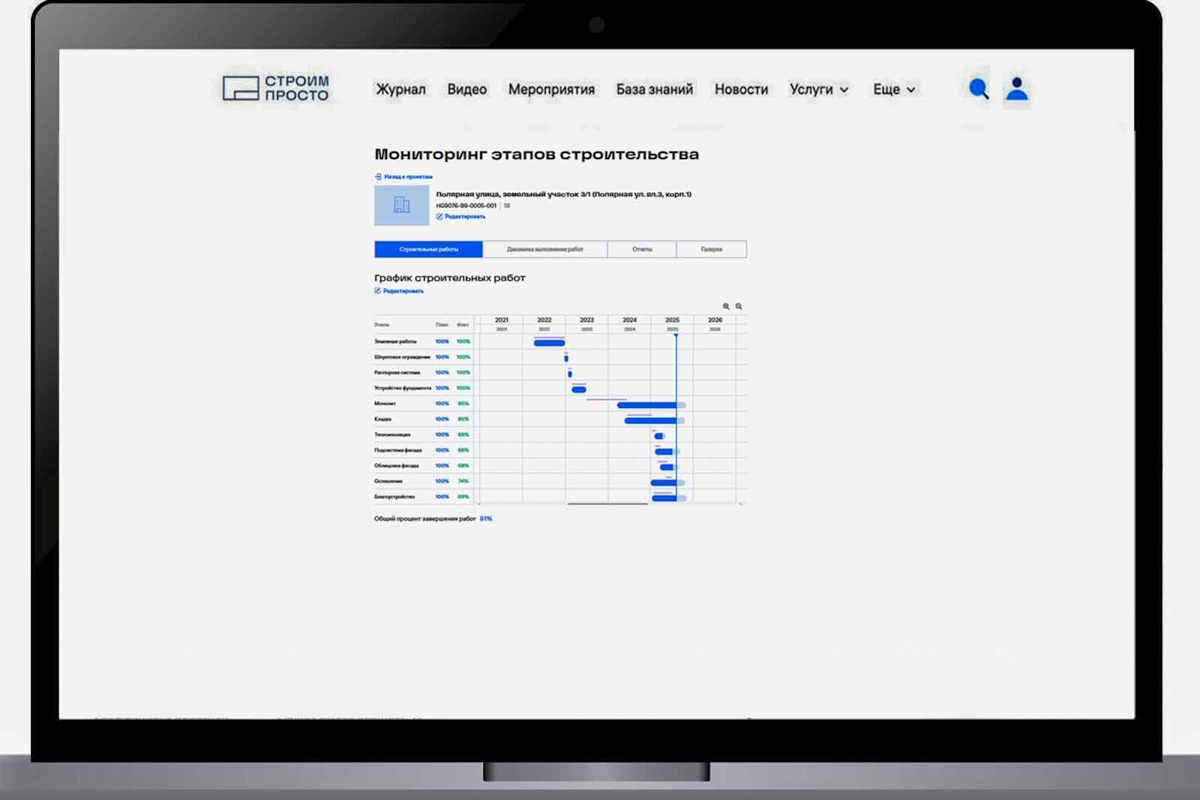Click Редактировать link under the schedule heading
Screen dimensions: 1200x800
coord(403,291)
